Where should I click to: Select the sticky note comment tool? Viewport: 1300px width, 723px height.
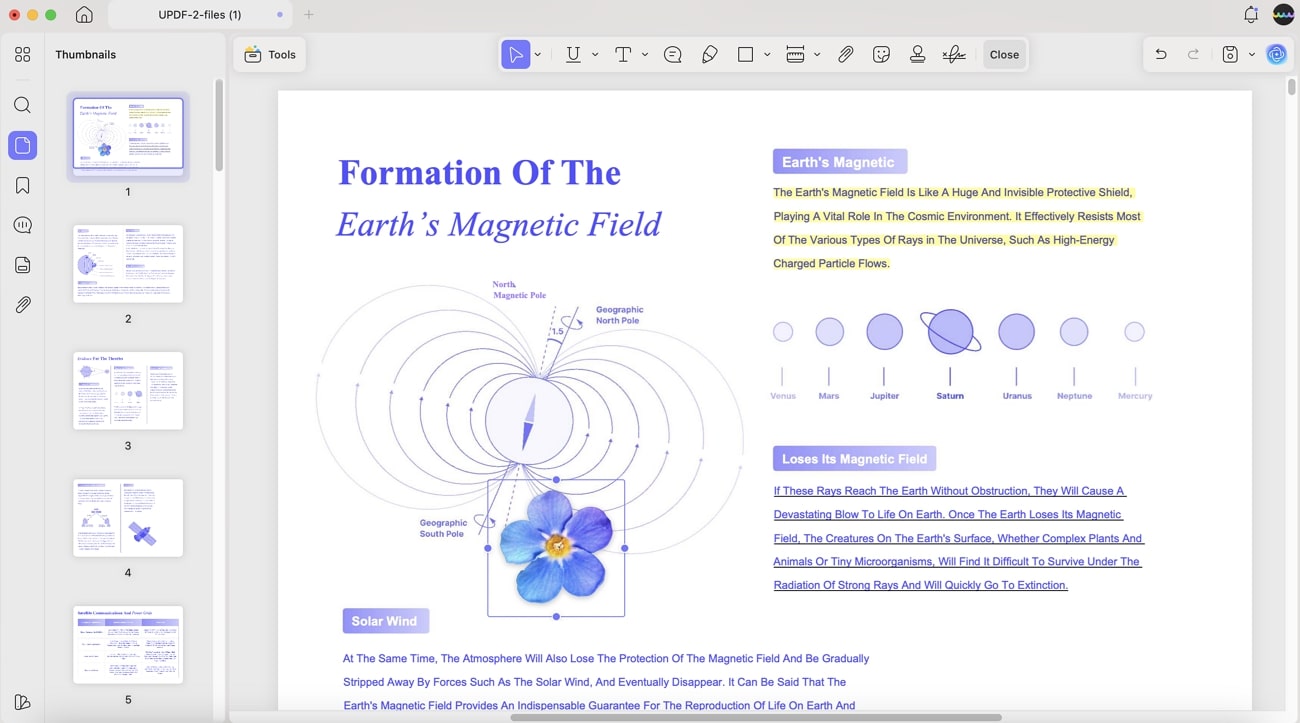673,55
